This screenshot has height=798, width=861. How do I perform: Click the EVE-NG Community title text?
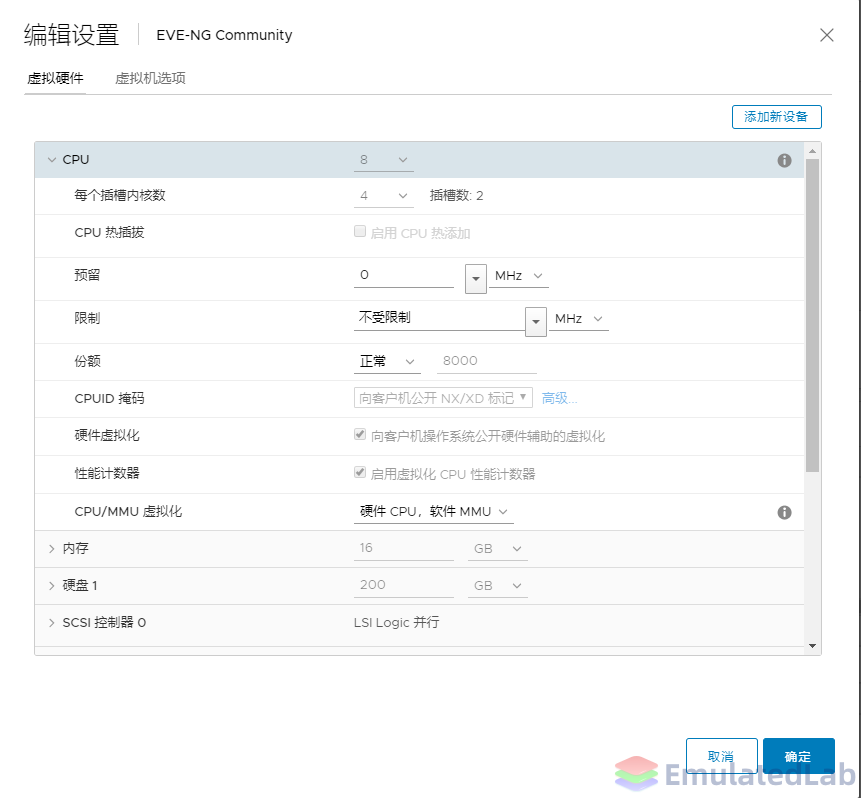pyautogui.click(x=224, y=35)
